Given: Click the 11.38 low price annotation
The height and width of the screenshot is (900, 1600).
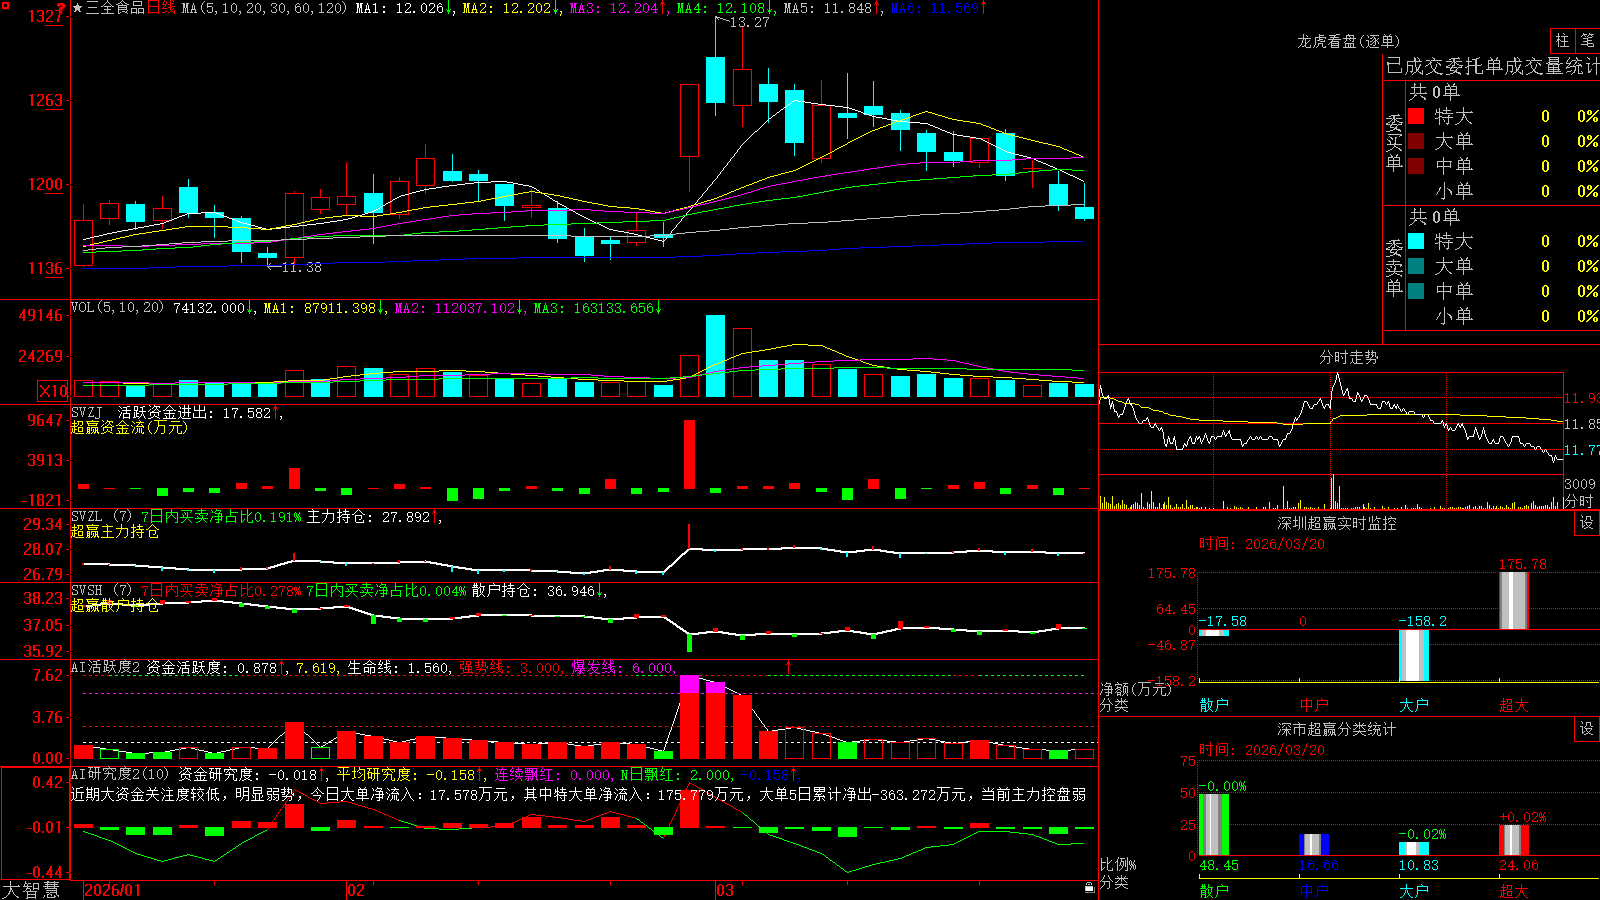Looking at the screenshot, I should 301,267.
